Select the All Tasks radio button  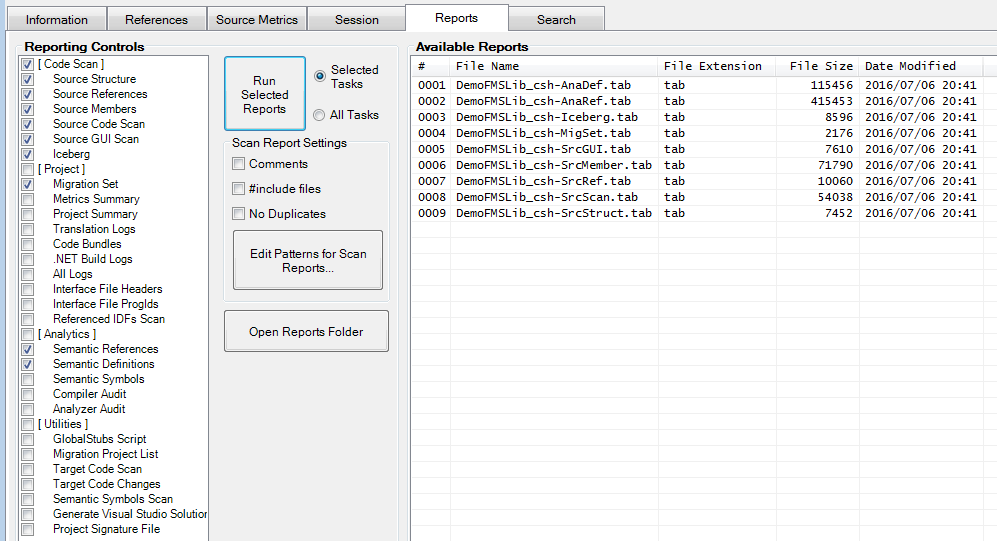320,115
